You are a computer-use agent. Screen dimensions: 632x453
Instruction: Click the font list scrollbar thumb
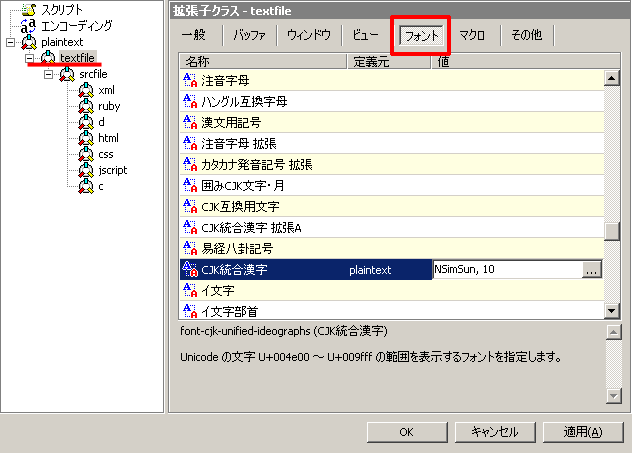point(612,231)
